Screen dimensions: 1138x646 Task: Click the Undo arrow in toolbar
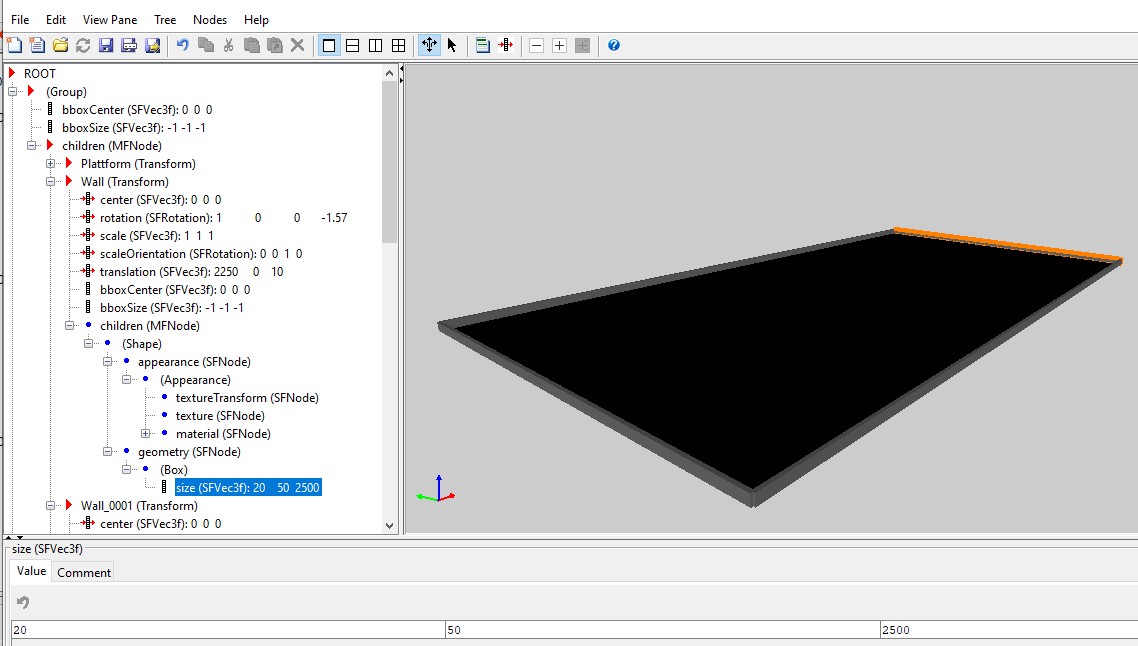182,45
